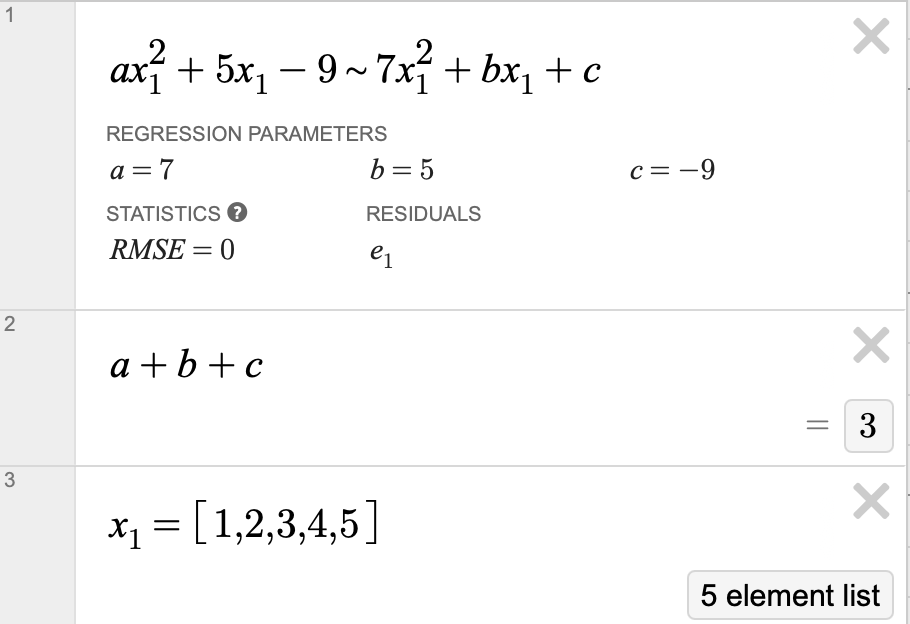Remove the a+b+c expression with its X
Viewport: 910px width, 624px height.
point(871,345)
